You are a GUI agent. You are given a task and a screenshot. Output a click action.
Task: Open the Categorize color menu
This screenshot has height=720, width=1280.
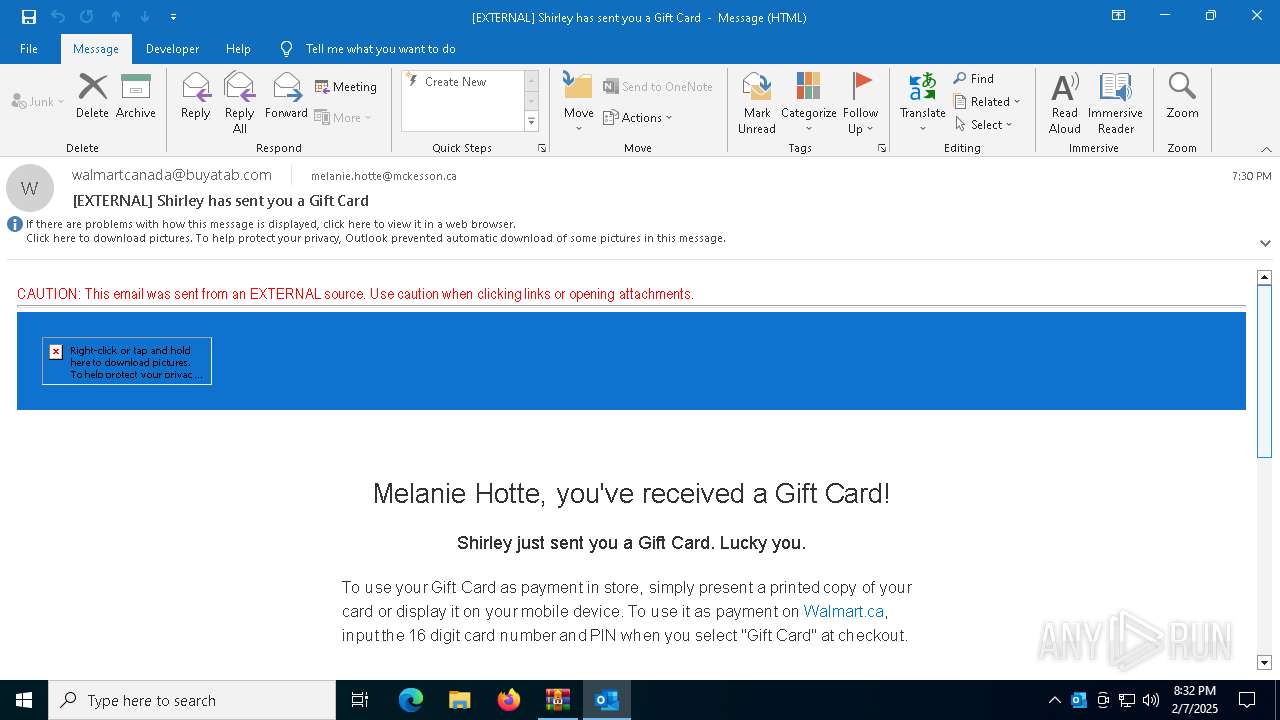[808, 102]
